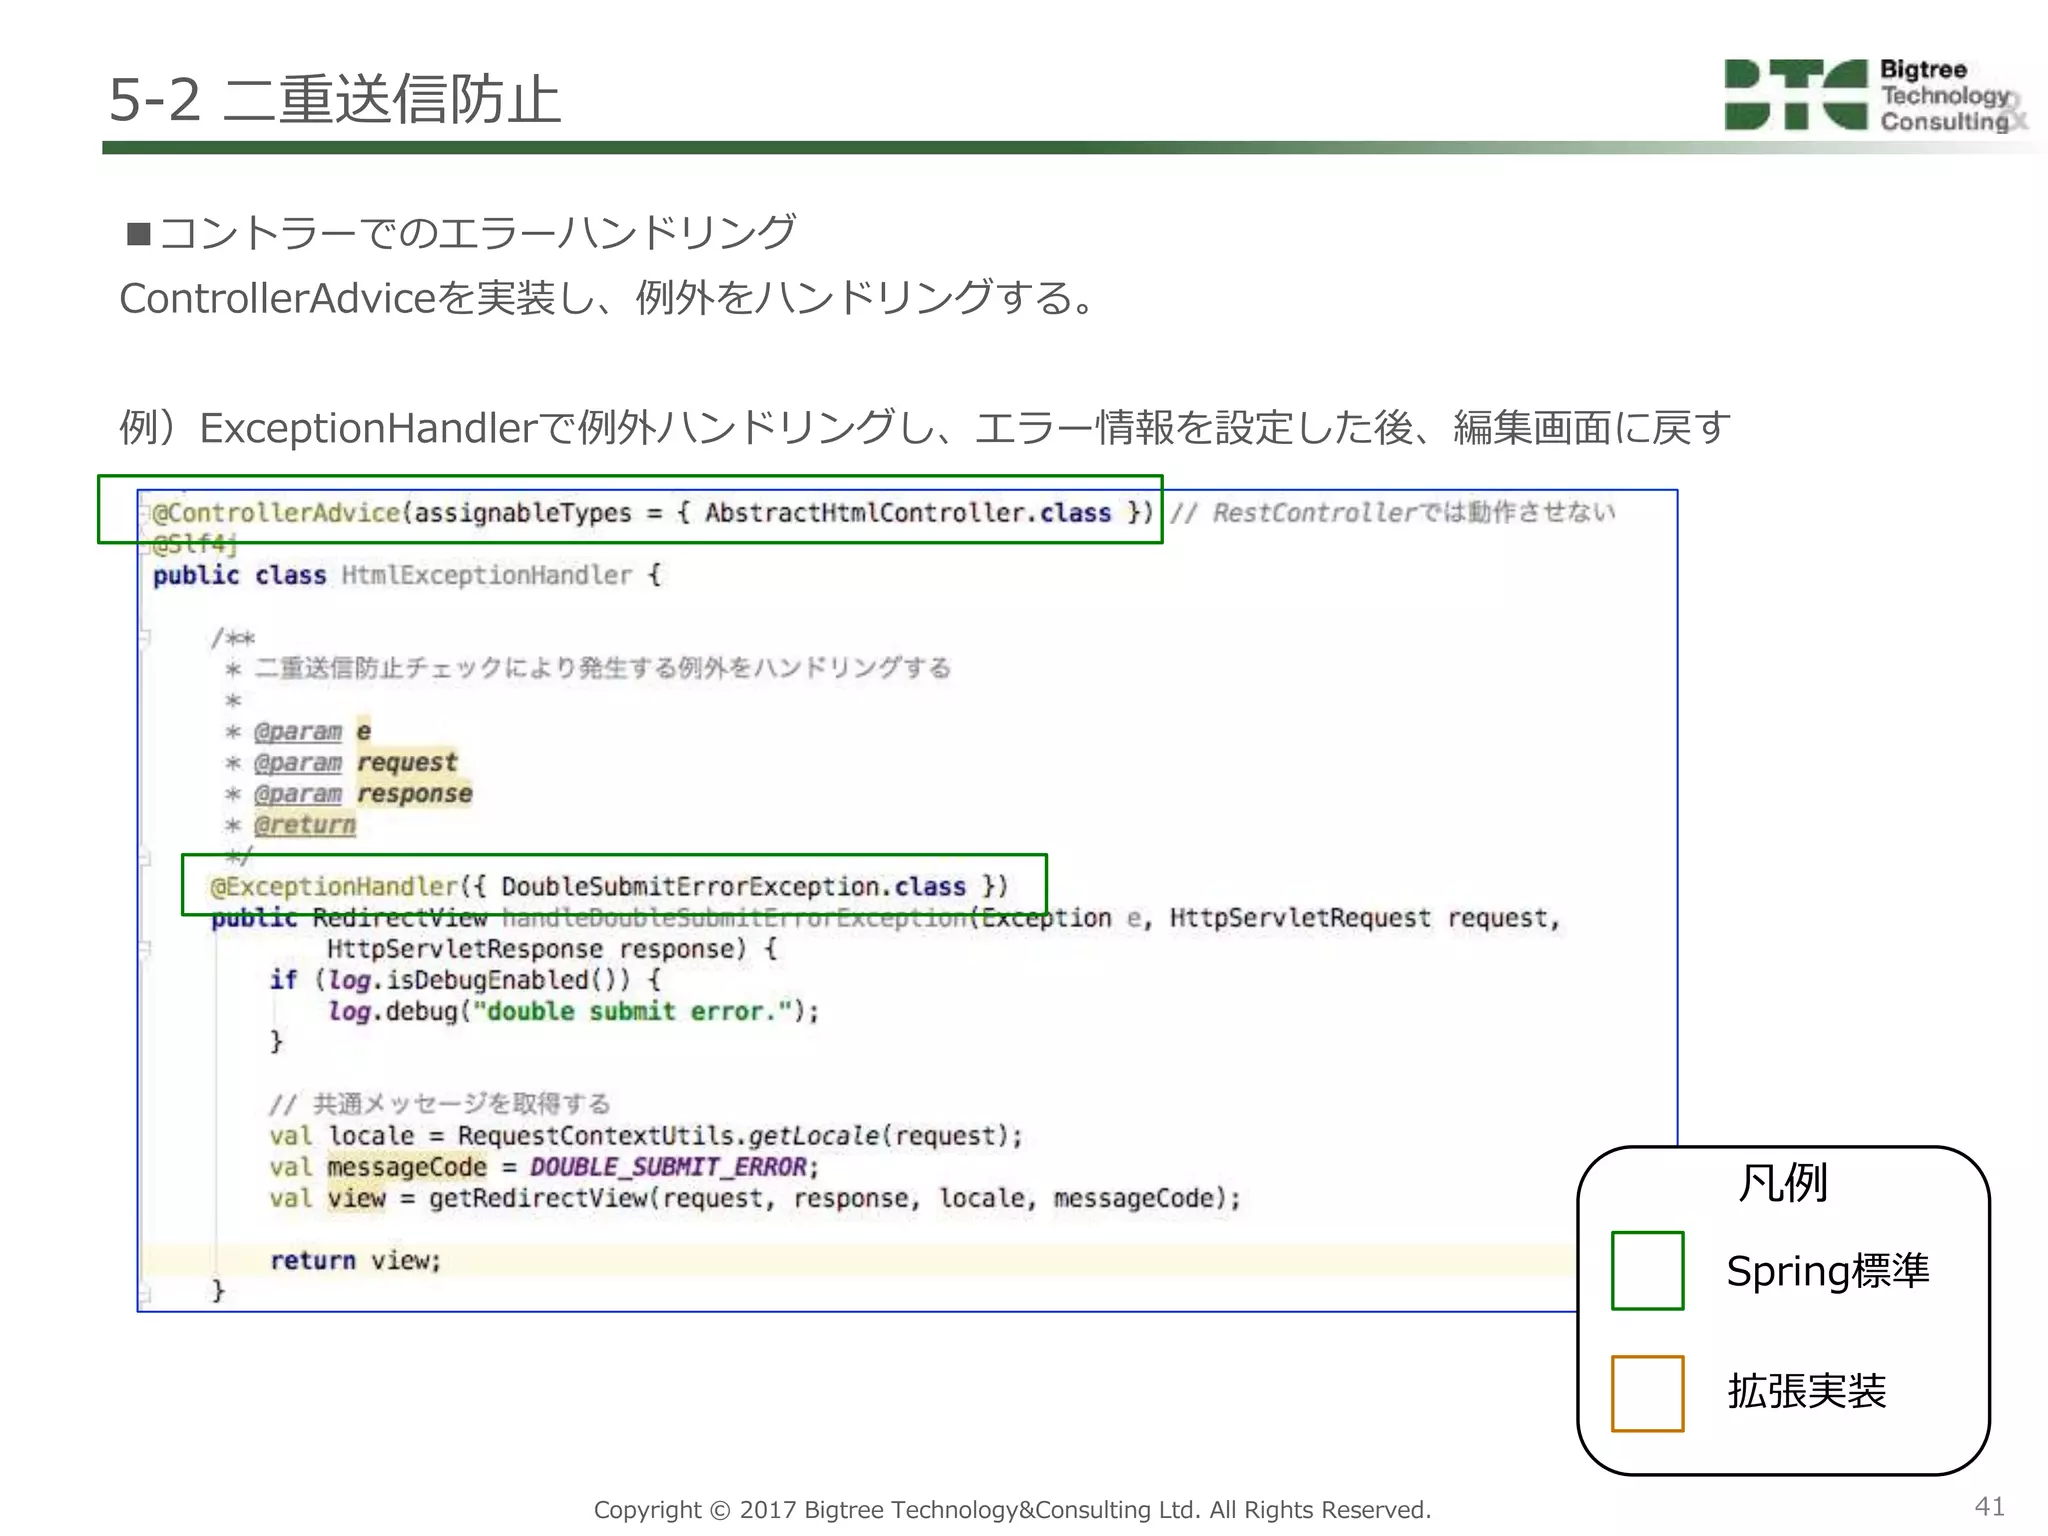The width and height of the screenshot is (2048, 1536).
Task: Click the 拡張実装 legend label
Action: pos(1807,1392)
